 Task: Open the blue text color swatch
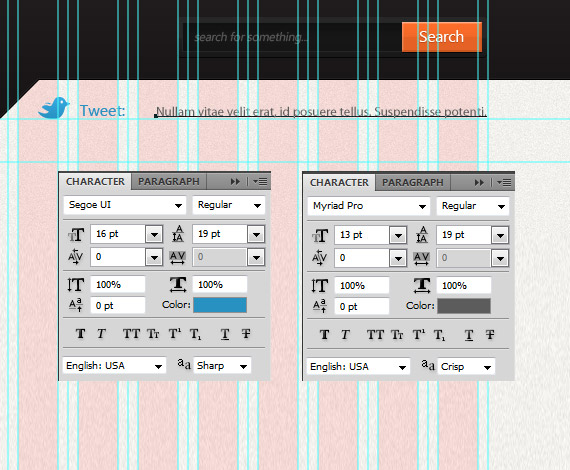pyautogui.click(x=220, y=305)
